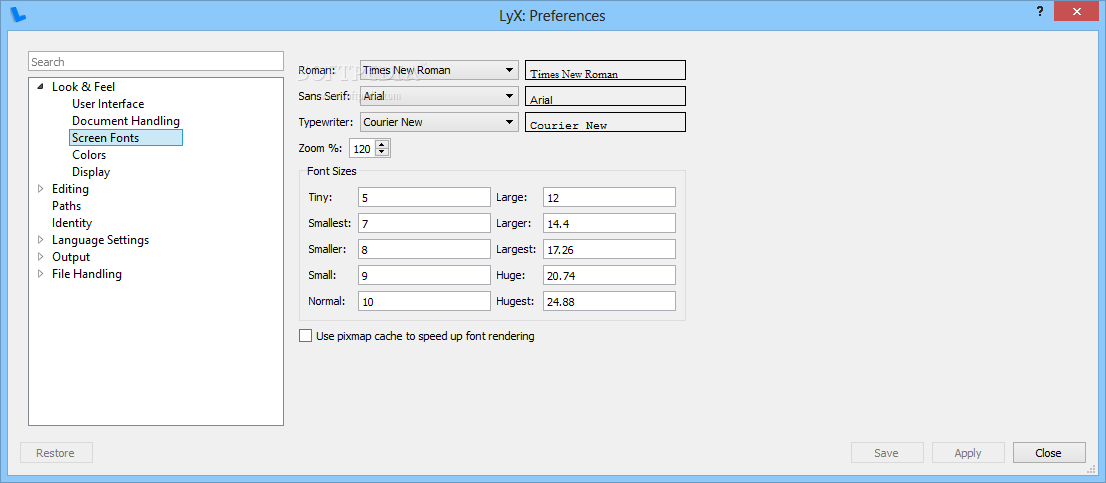Select Display in the tree
Image resolution: width=1106 pixels, height=483 pixels.
[91, 171]
